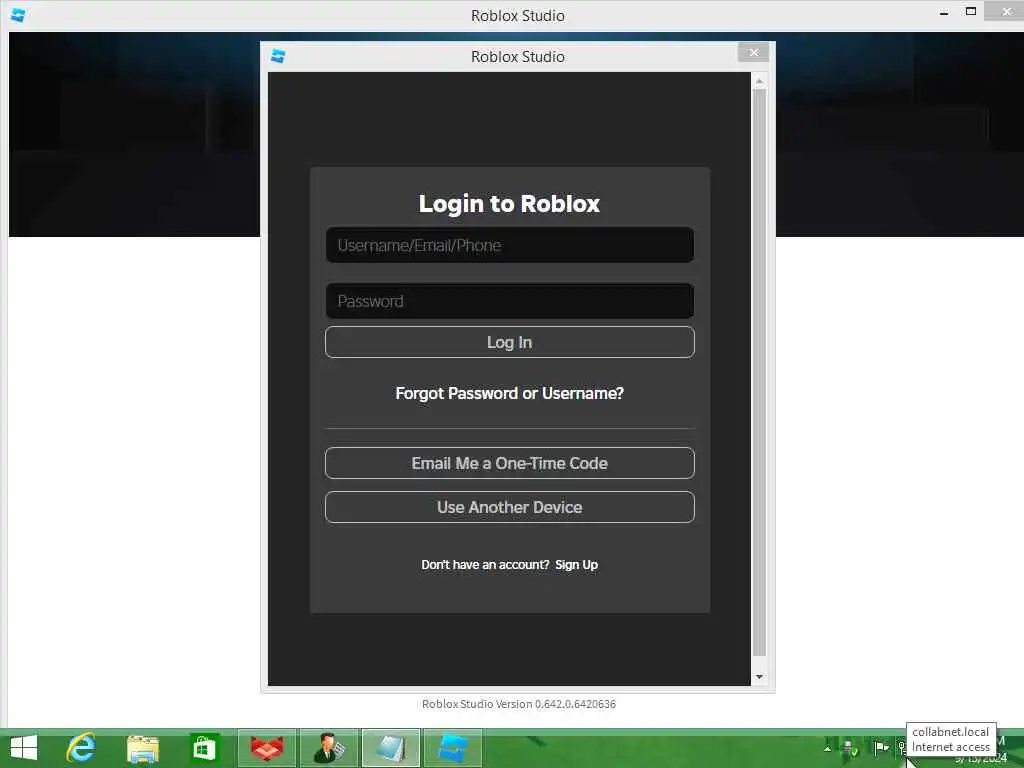The width and height of the screenshot is (1024, 768).
Task: Click the Roblox Studio icon in main window title bar
Action: 18,15
